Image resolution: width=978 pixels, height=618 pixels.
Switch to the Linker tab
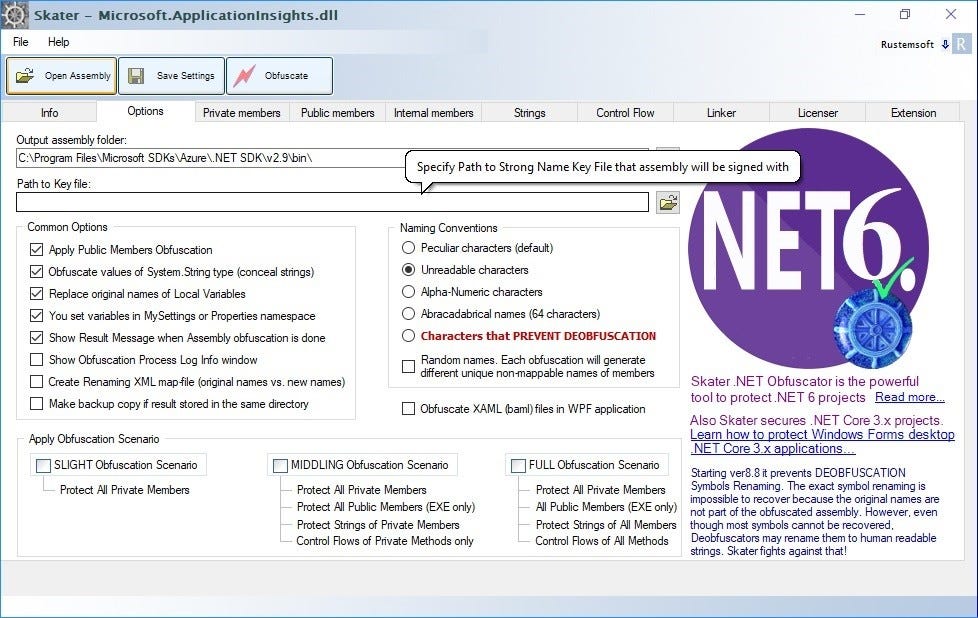721,113
